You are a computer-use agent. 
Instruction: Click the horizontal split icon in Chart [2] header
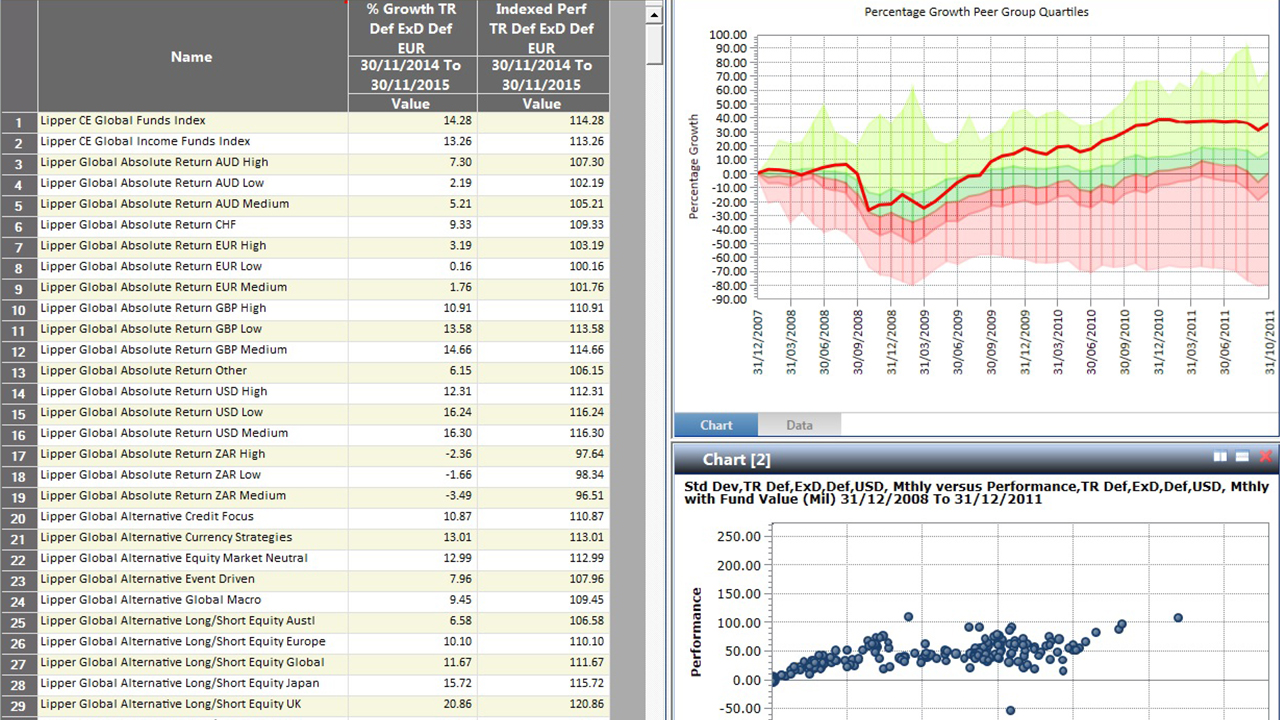pos(1242,457)
